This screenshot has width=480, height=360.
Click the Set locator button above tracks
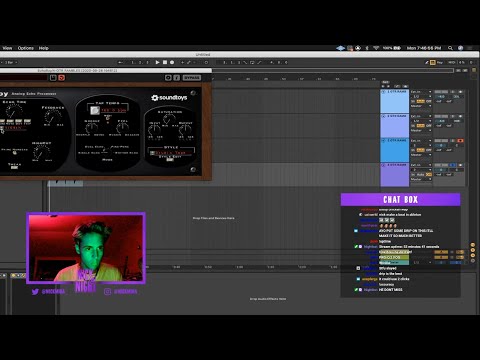click(x=386, y=82)
